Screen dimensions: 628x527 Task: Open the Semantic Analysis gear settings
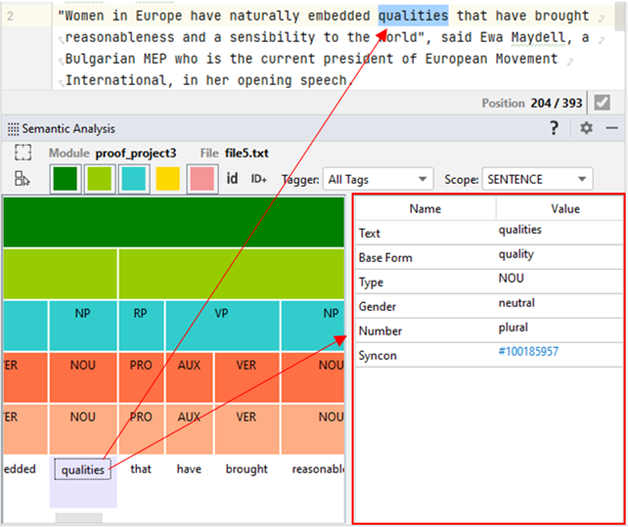point(586,128)
